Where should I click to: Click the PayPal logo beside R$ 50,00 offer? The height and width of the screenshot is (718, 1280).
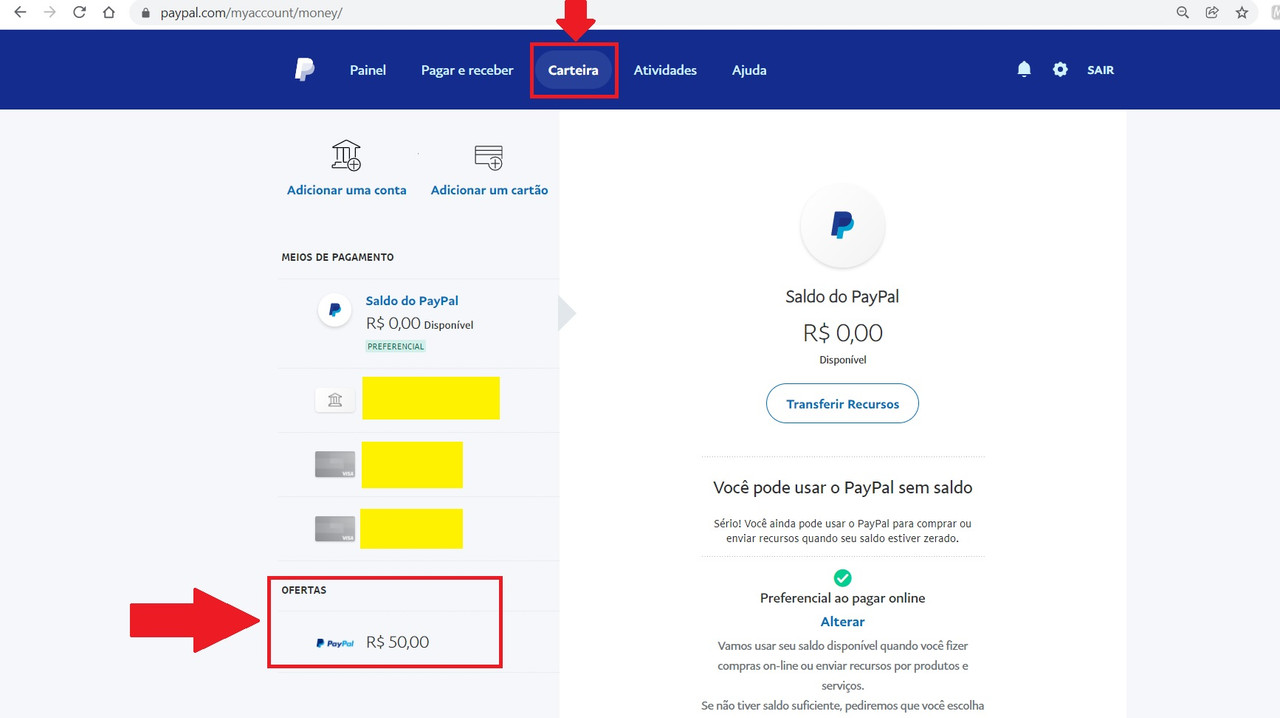pos(335,643)
